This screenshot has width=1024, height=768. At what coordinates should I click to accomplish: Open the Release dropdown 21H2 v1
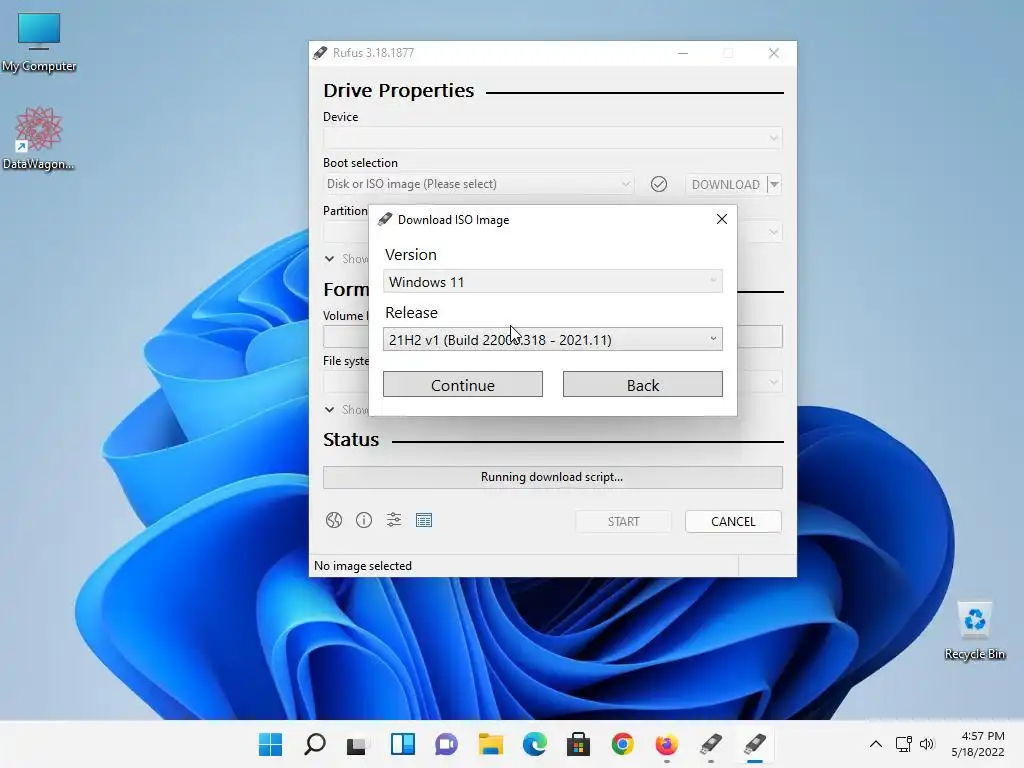tap(552, 339)
